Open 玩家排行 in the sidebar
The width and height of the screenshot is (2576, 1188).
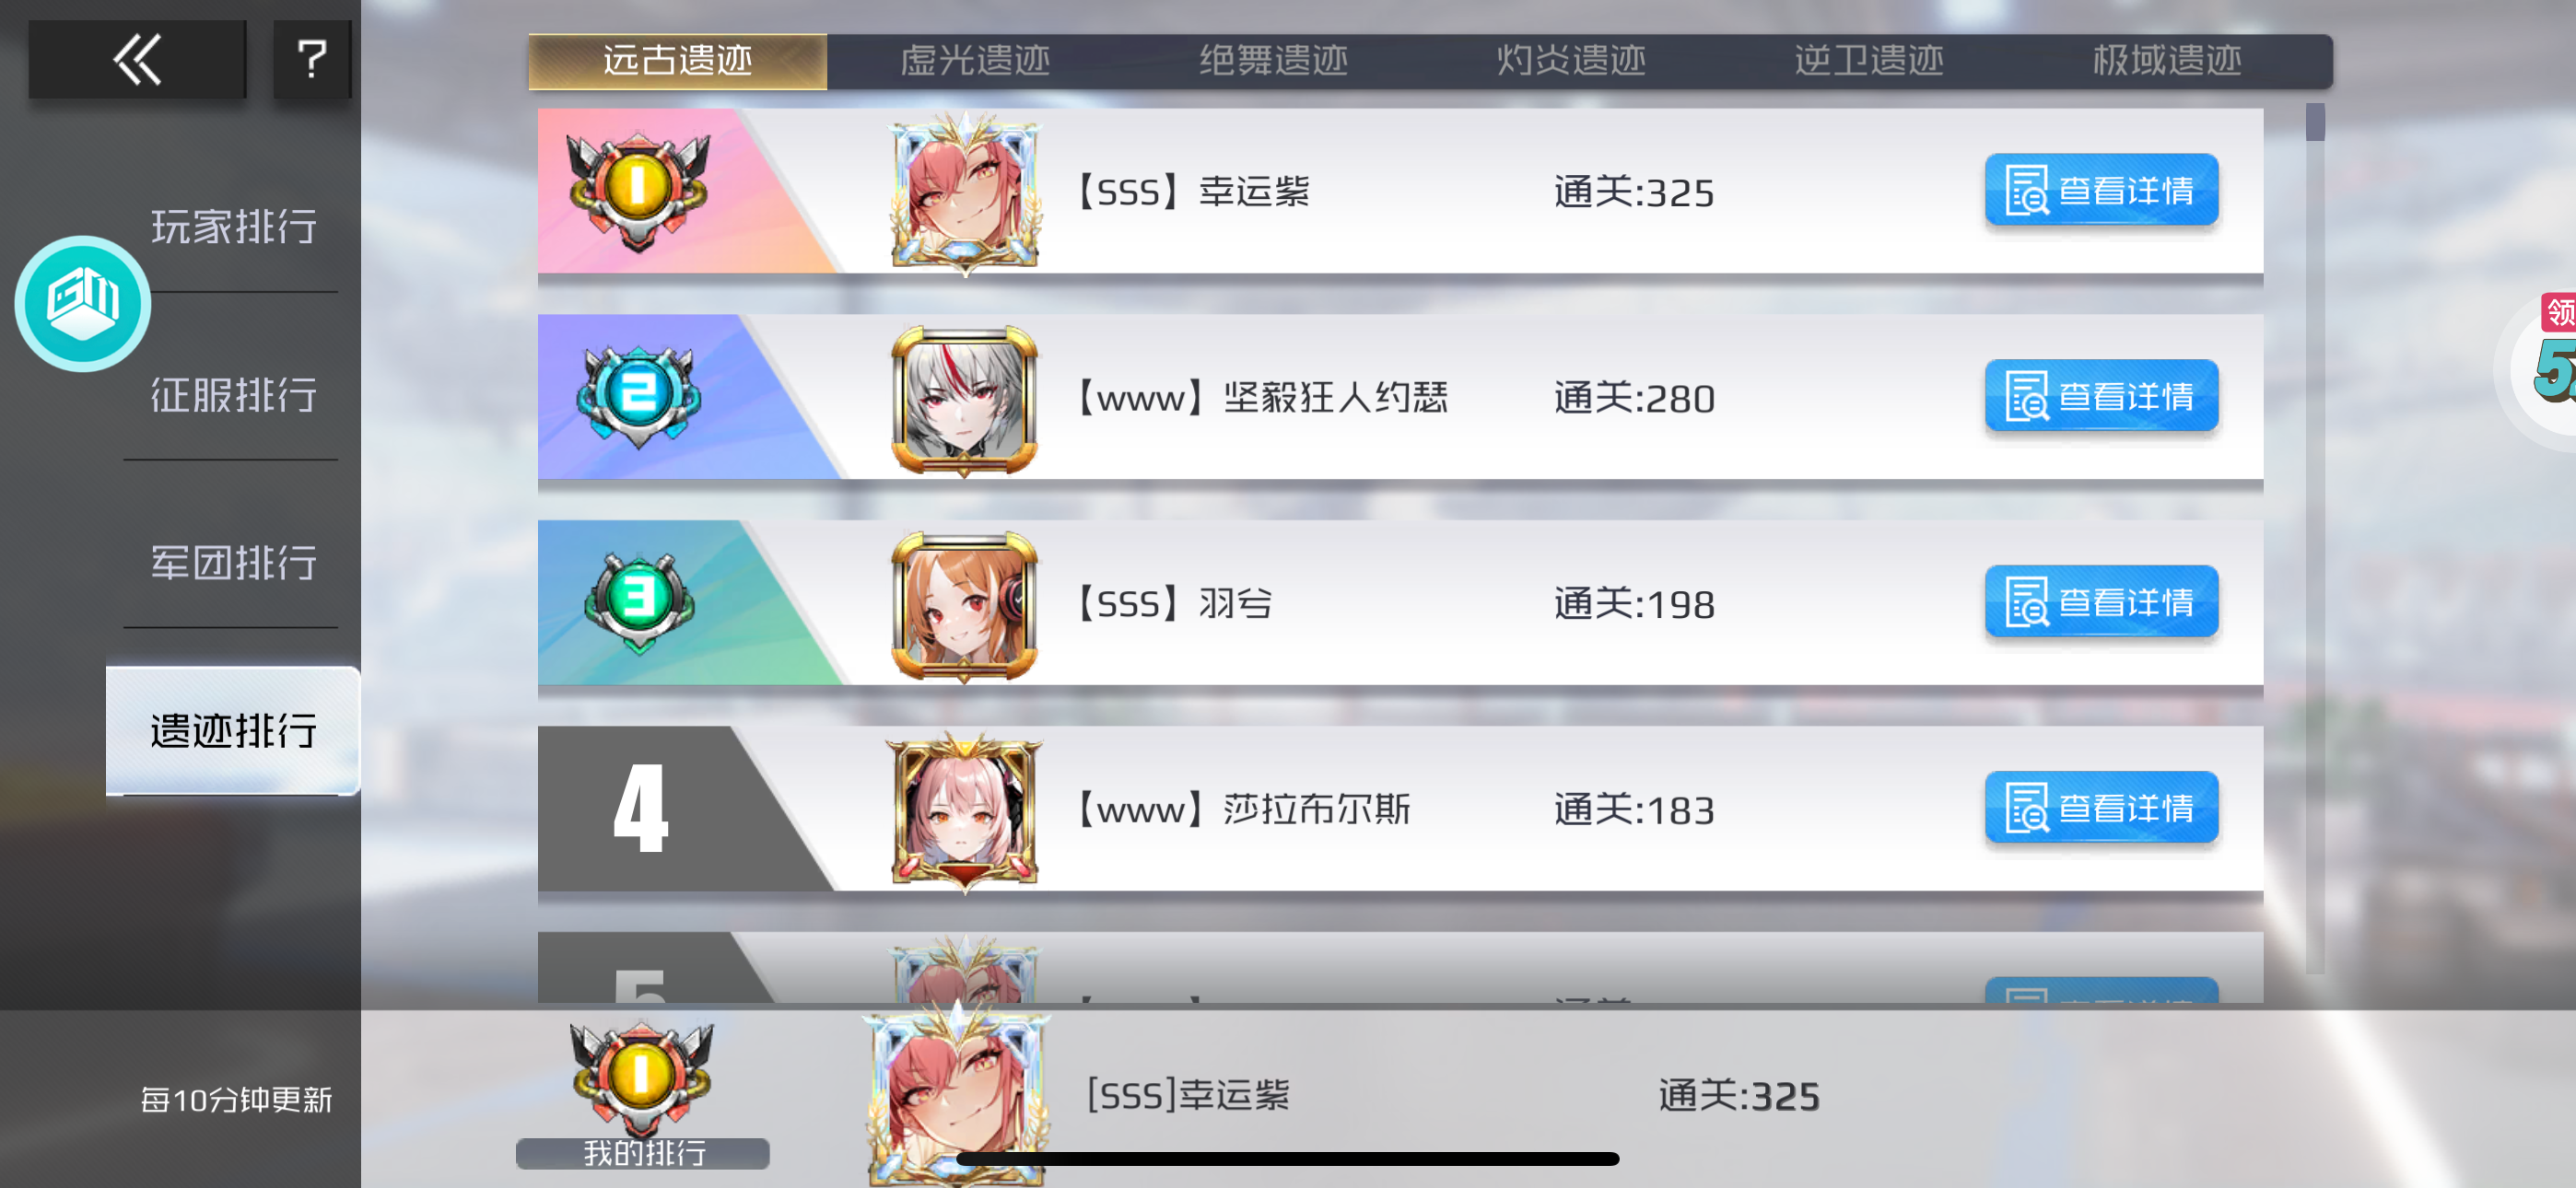click(x=234, y=227)
